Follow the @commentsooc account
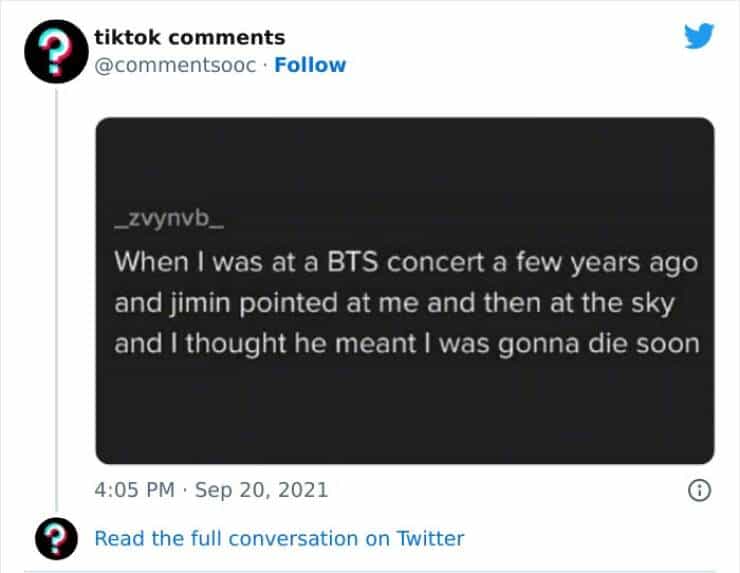The width and height of the screenshot is (740, 573). pyautogui.click(x=310, y=65)
